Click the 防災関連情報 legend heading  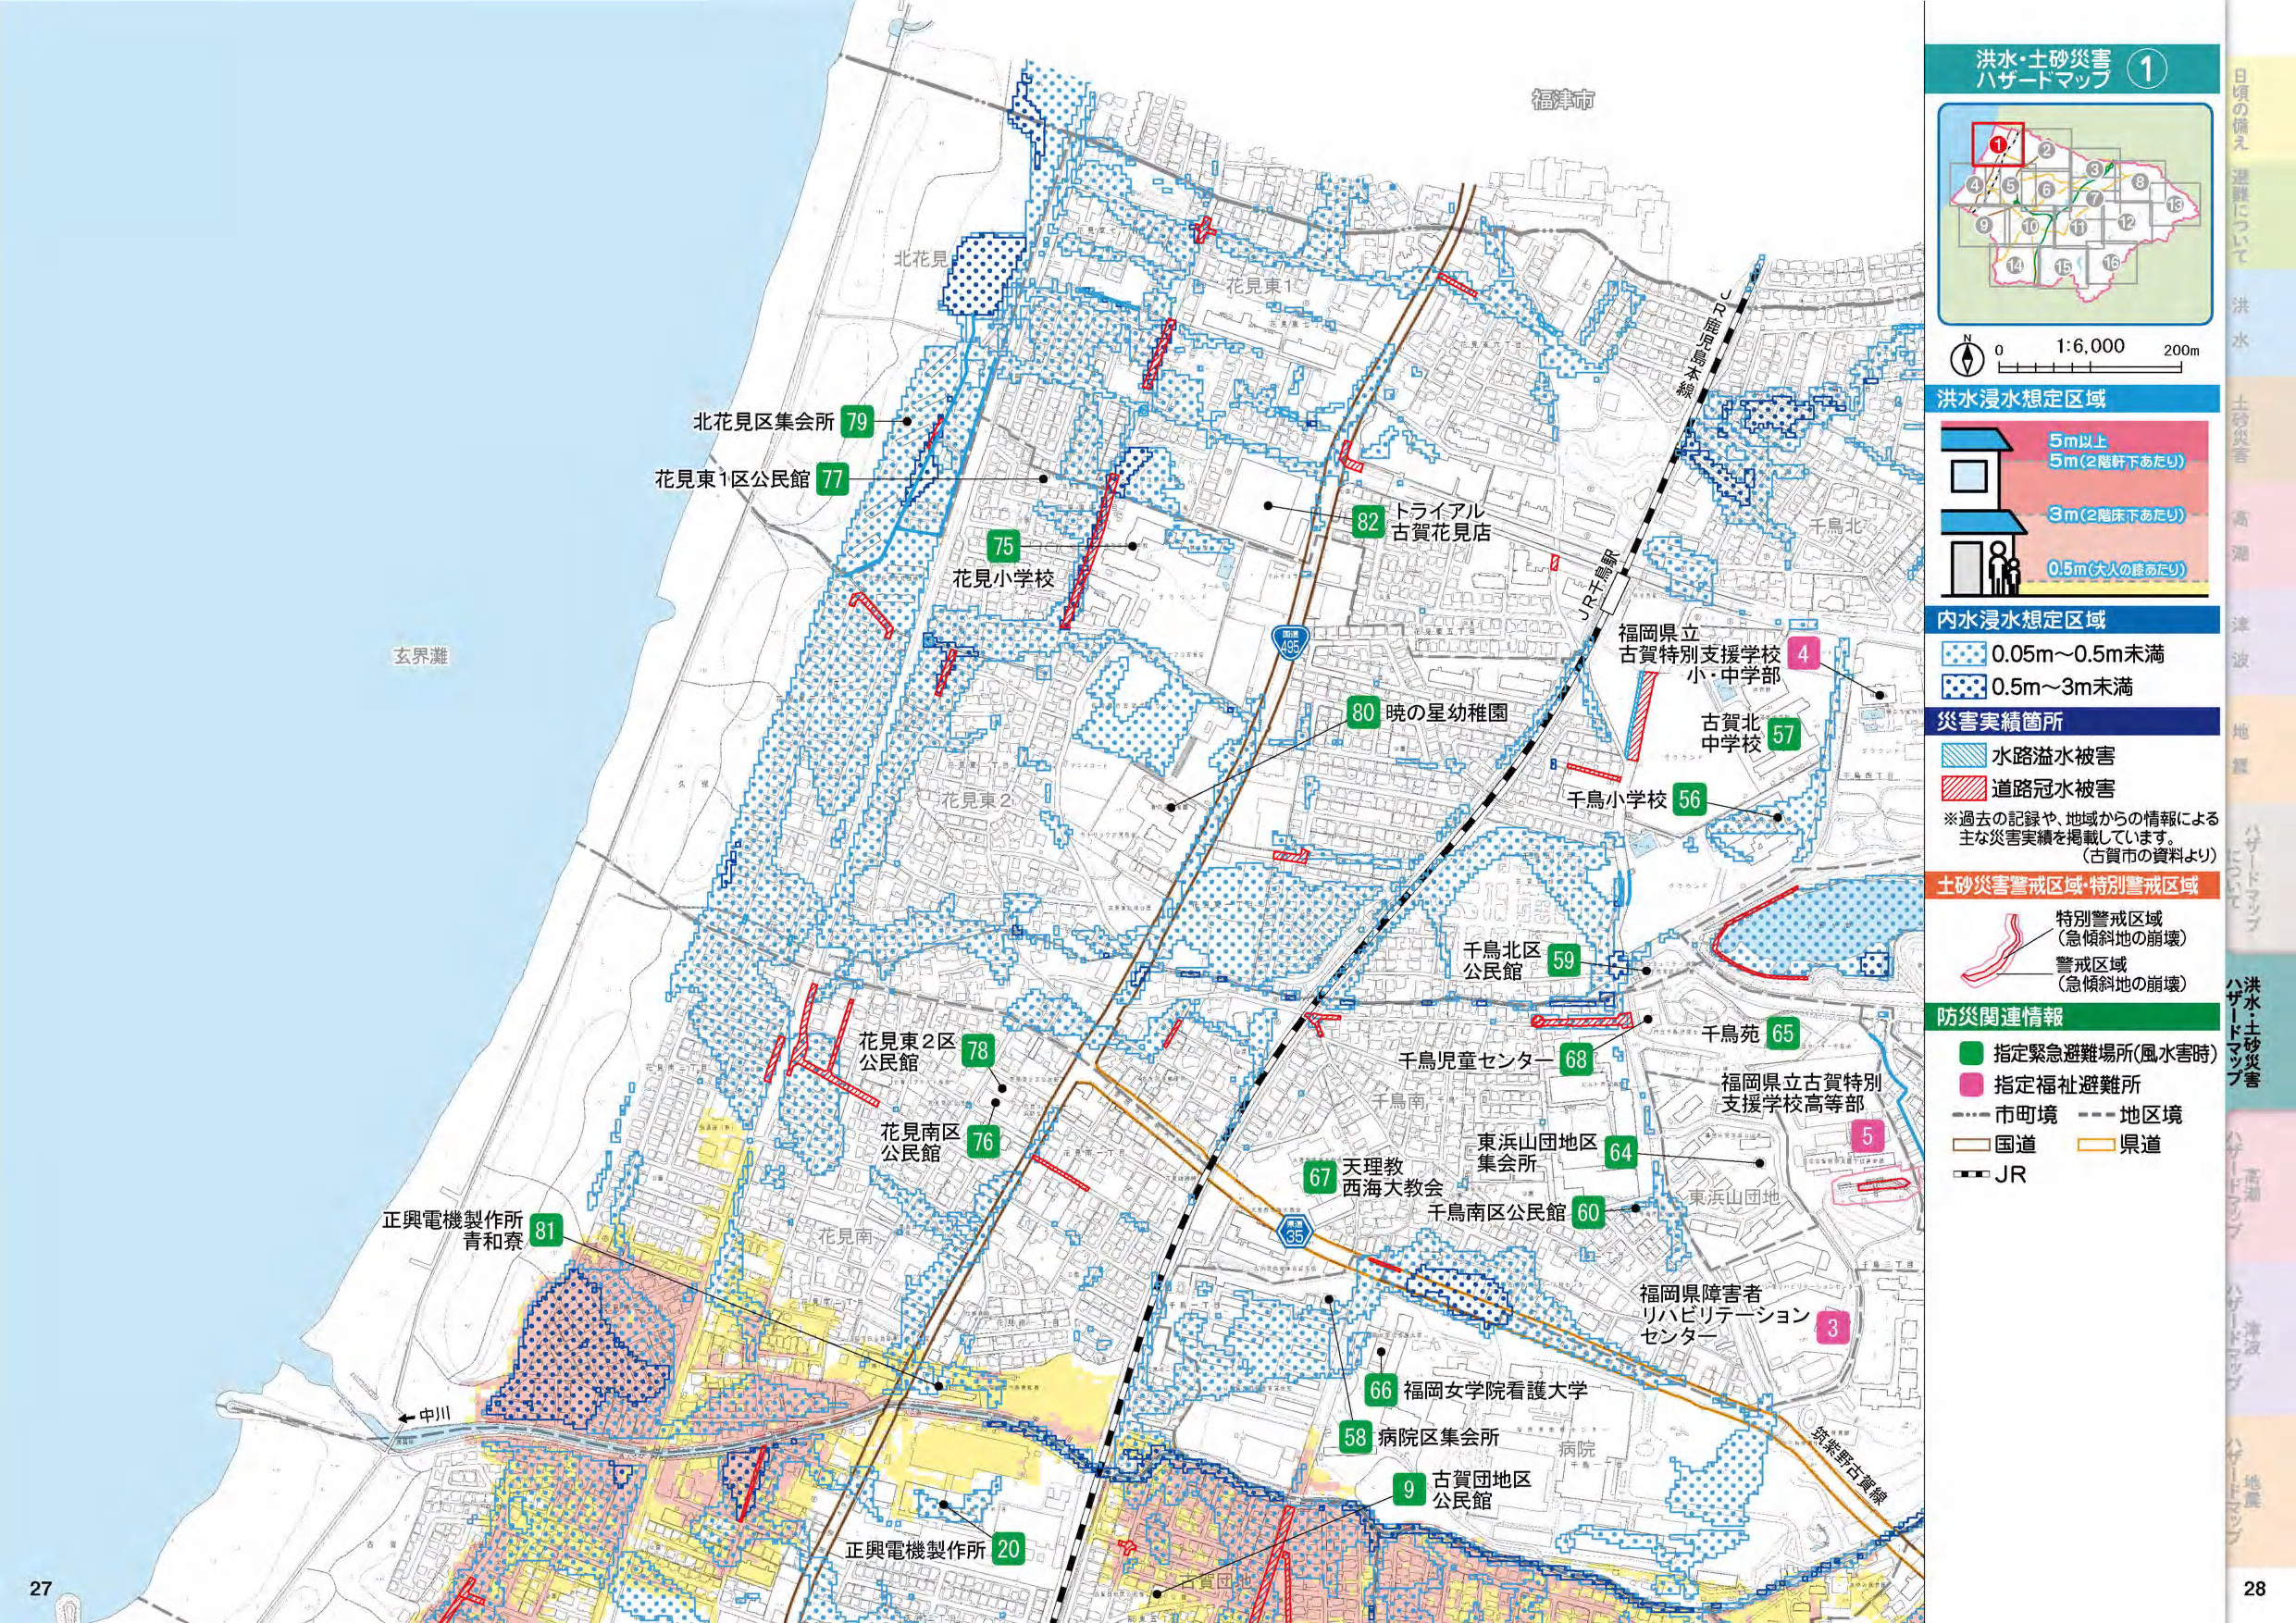[2070, 1017]
